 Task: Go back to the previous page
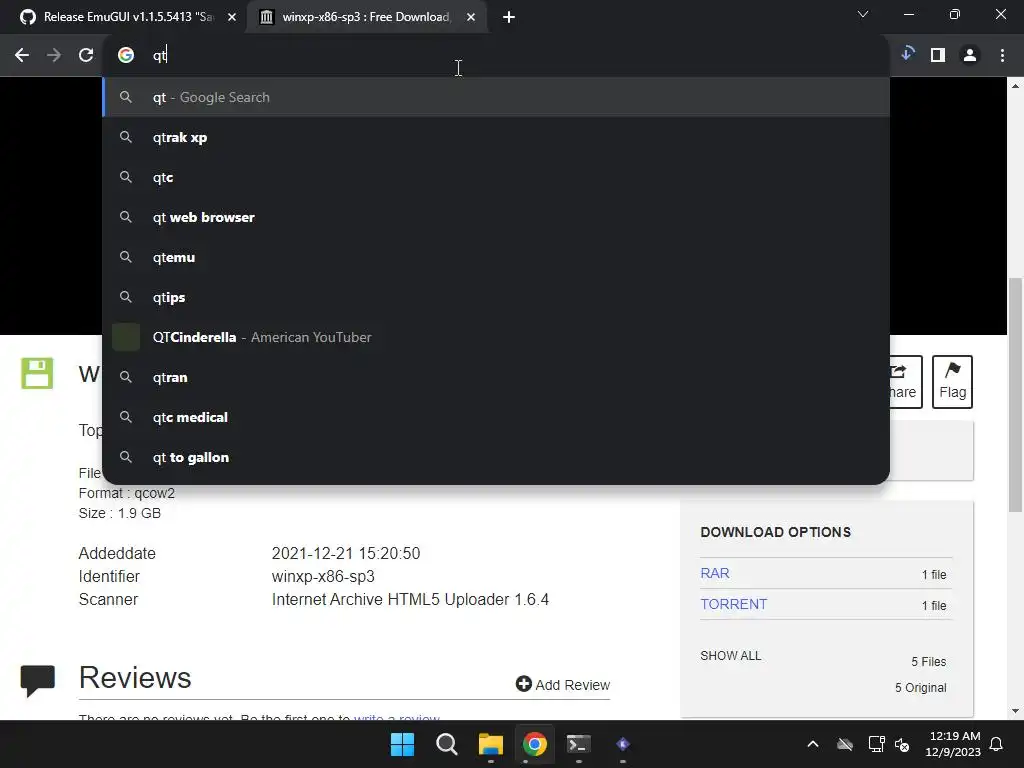[22, 56]
